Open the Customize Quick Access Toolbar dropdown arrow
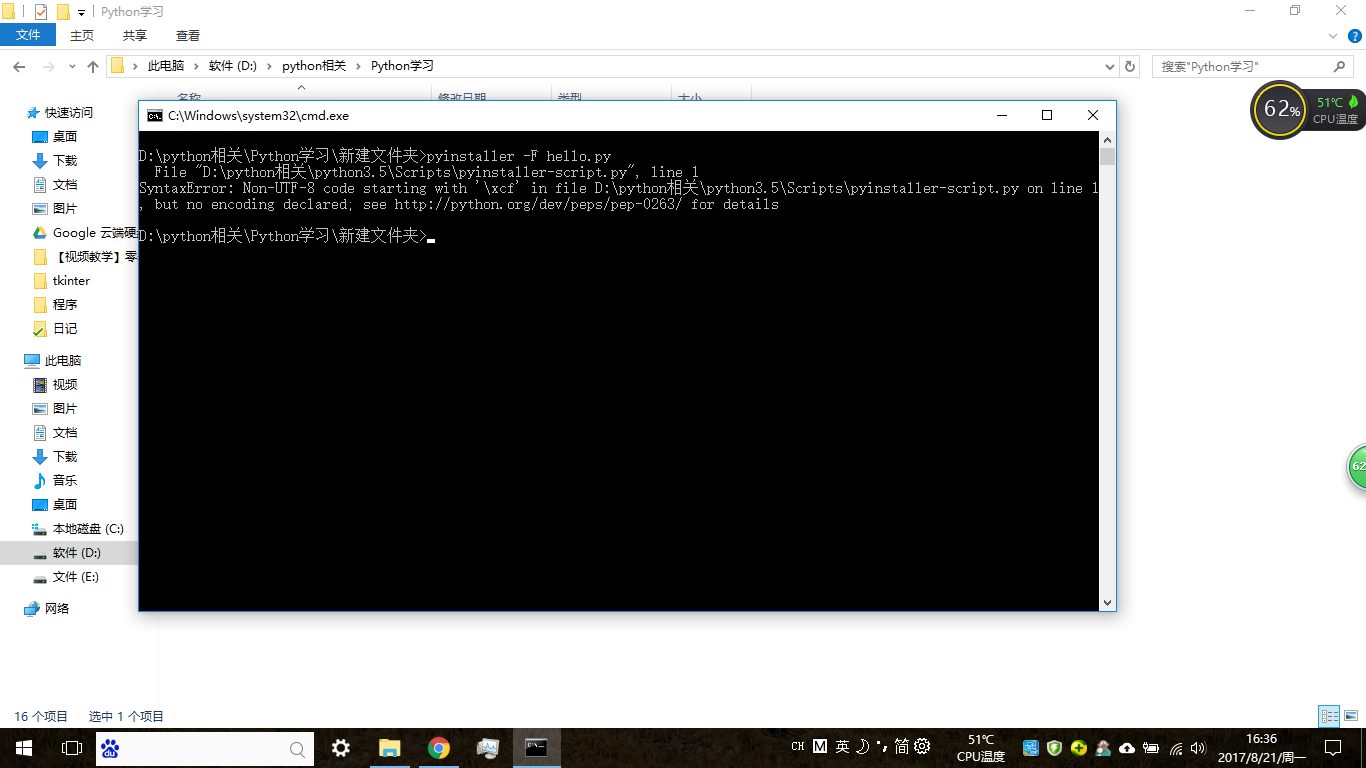Screen dimensions: 1366x768 [81, 13]
